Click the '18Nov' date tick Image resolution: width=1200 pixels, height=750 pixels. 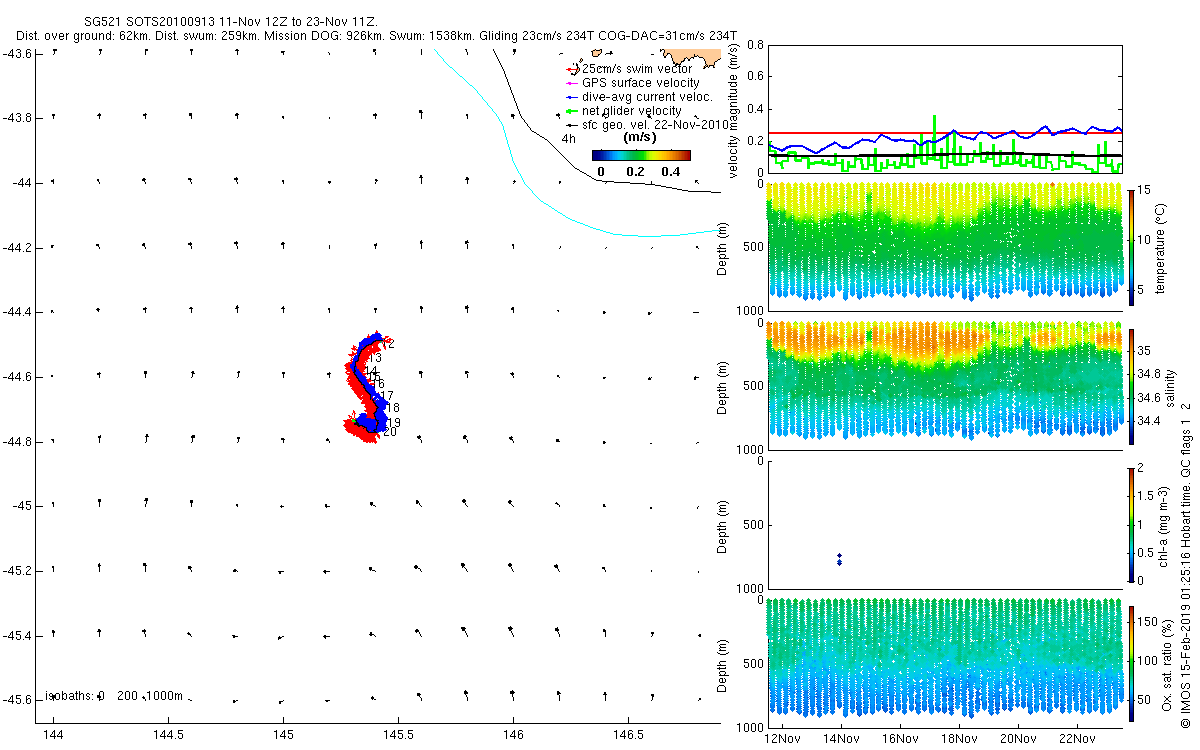point(959,739)
